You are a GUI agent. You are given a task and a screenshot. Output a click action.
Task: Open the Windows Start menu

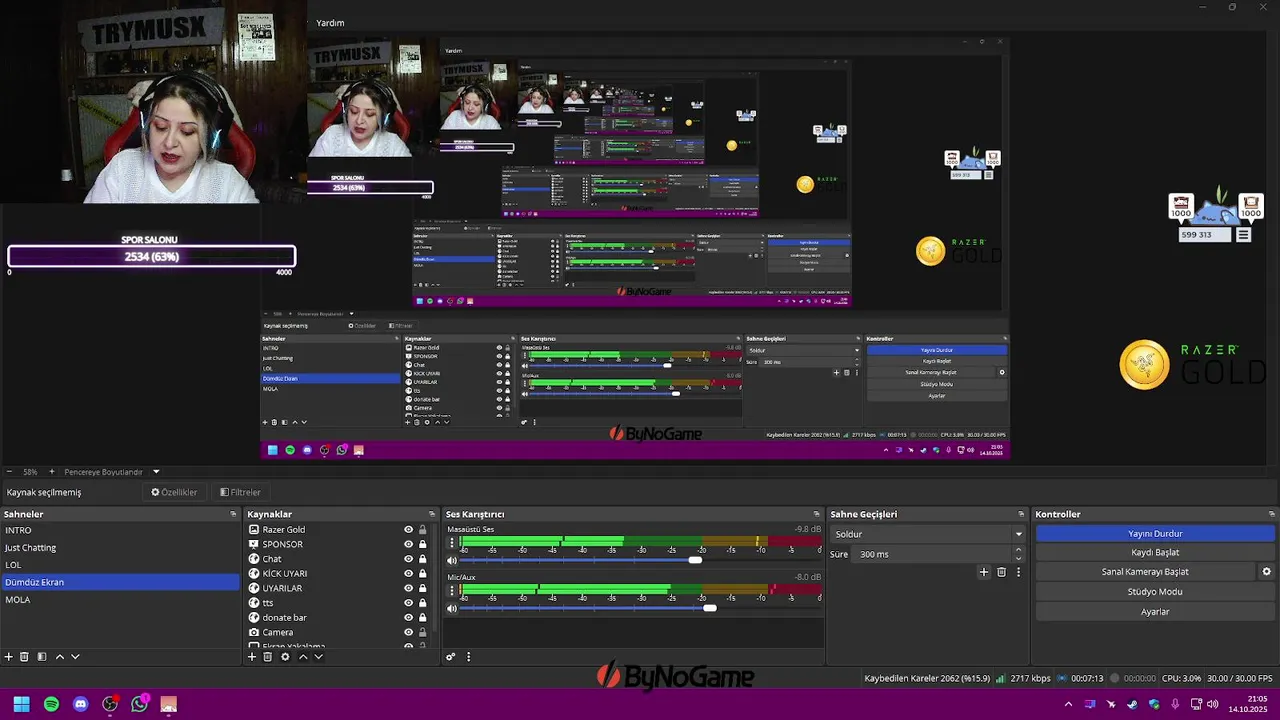[x=21, y=704]
